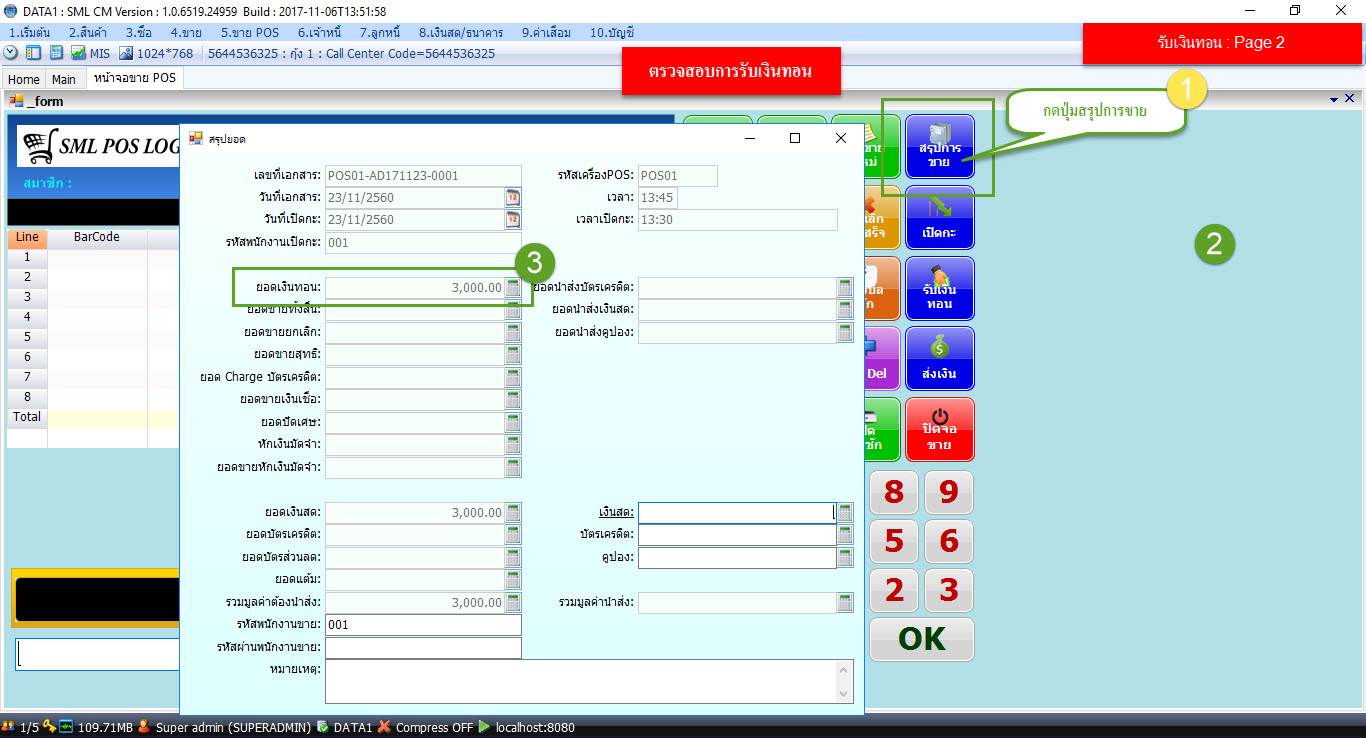Click the เปิดกะ open shift button
The image size is (1366, 738).
pyautogui.click(x=939, y=218)
